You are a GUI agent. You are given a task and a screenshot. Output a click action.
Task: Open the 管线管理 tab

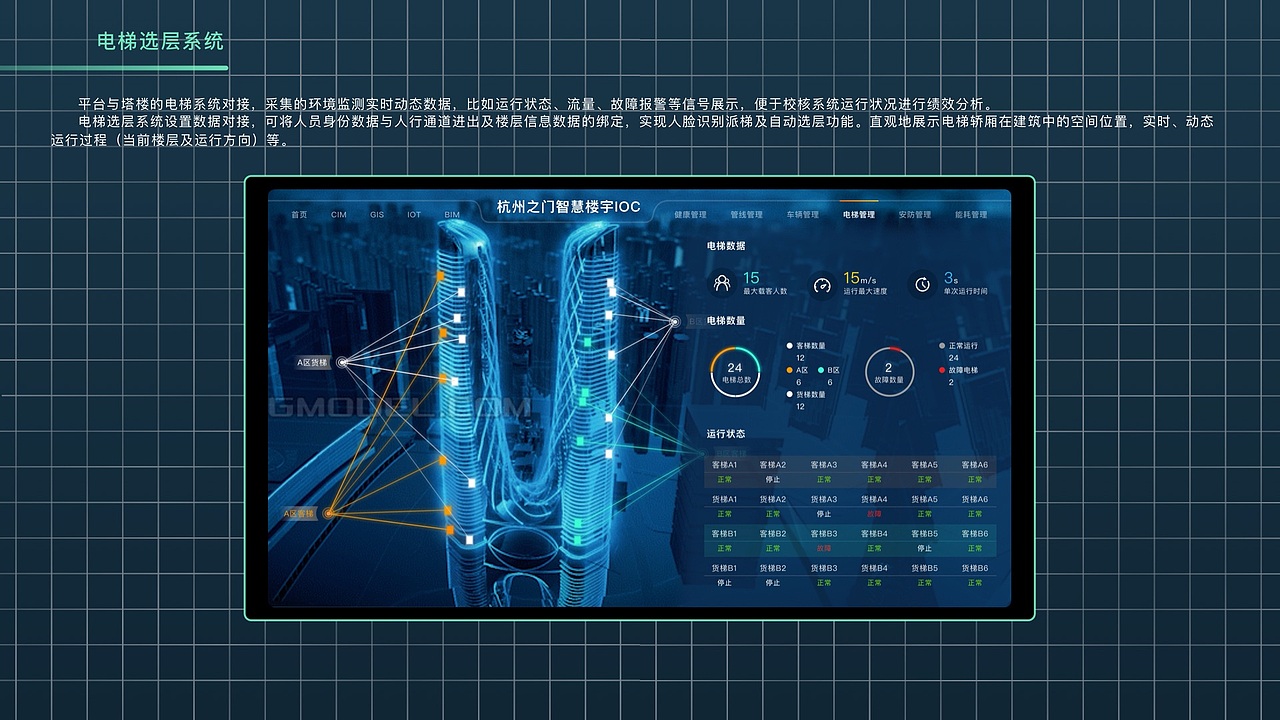point(746,215)
